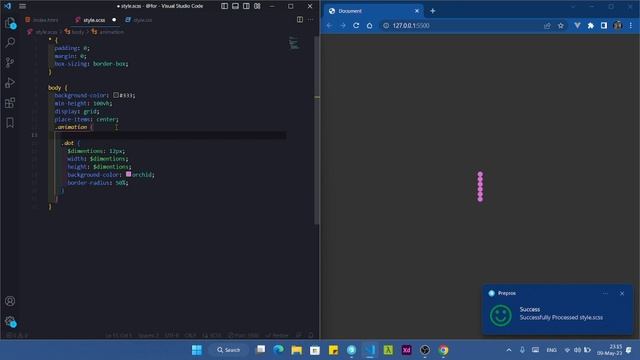This screenshot has height=360, width=640.
Task: Share this page from address bar
Action: click(547, 25)
